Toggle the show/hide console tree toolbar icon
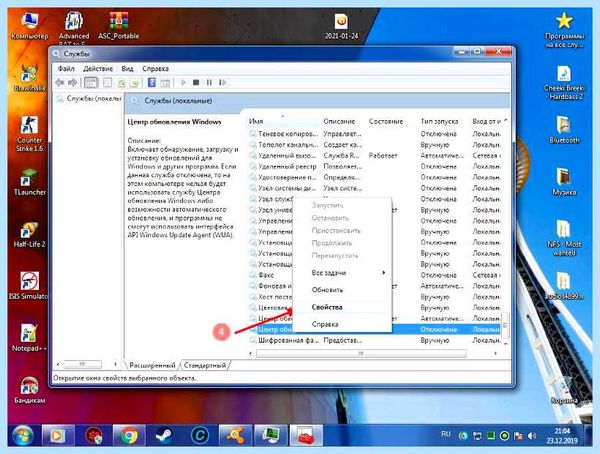The height and width of the screenshot is (454, 600). 91,82
